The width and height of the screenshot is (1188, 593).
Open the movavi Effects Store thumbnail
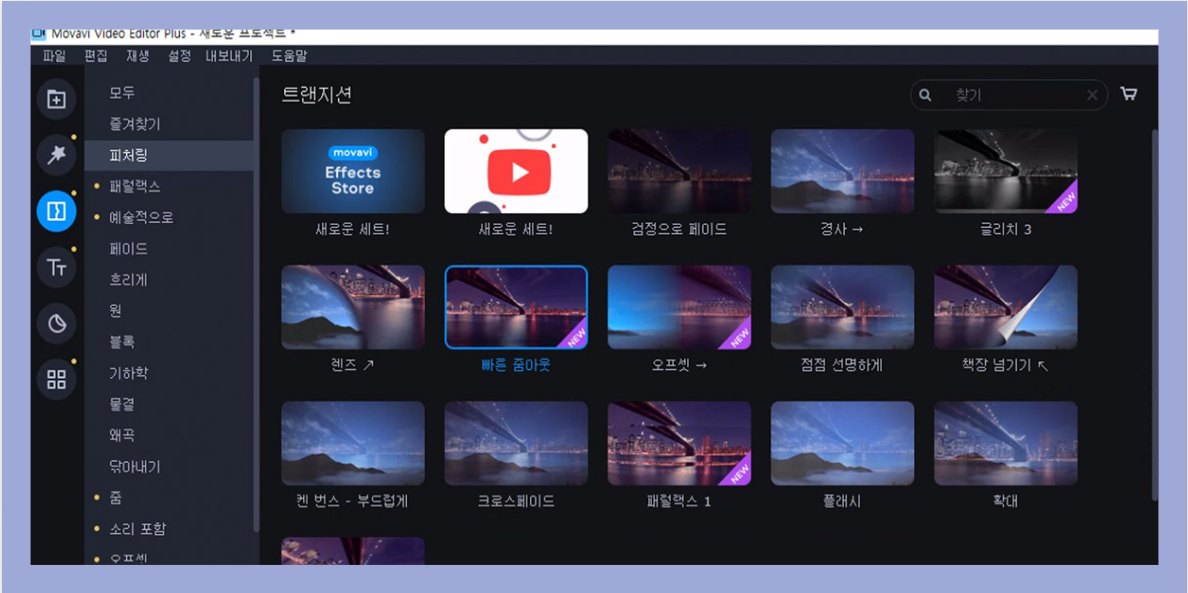tap(353, 171)
